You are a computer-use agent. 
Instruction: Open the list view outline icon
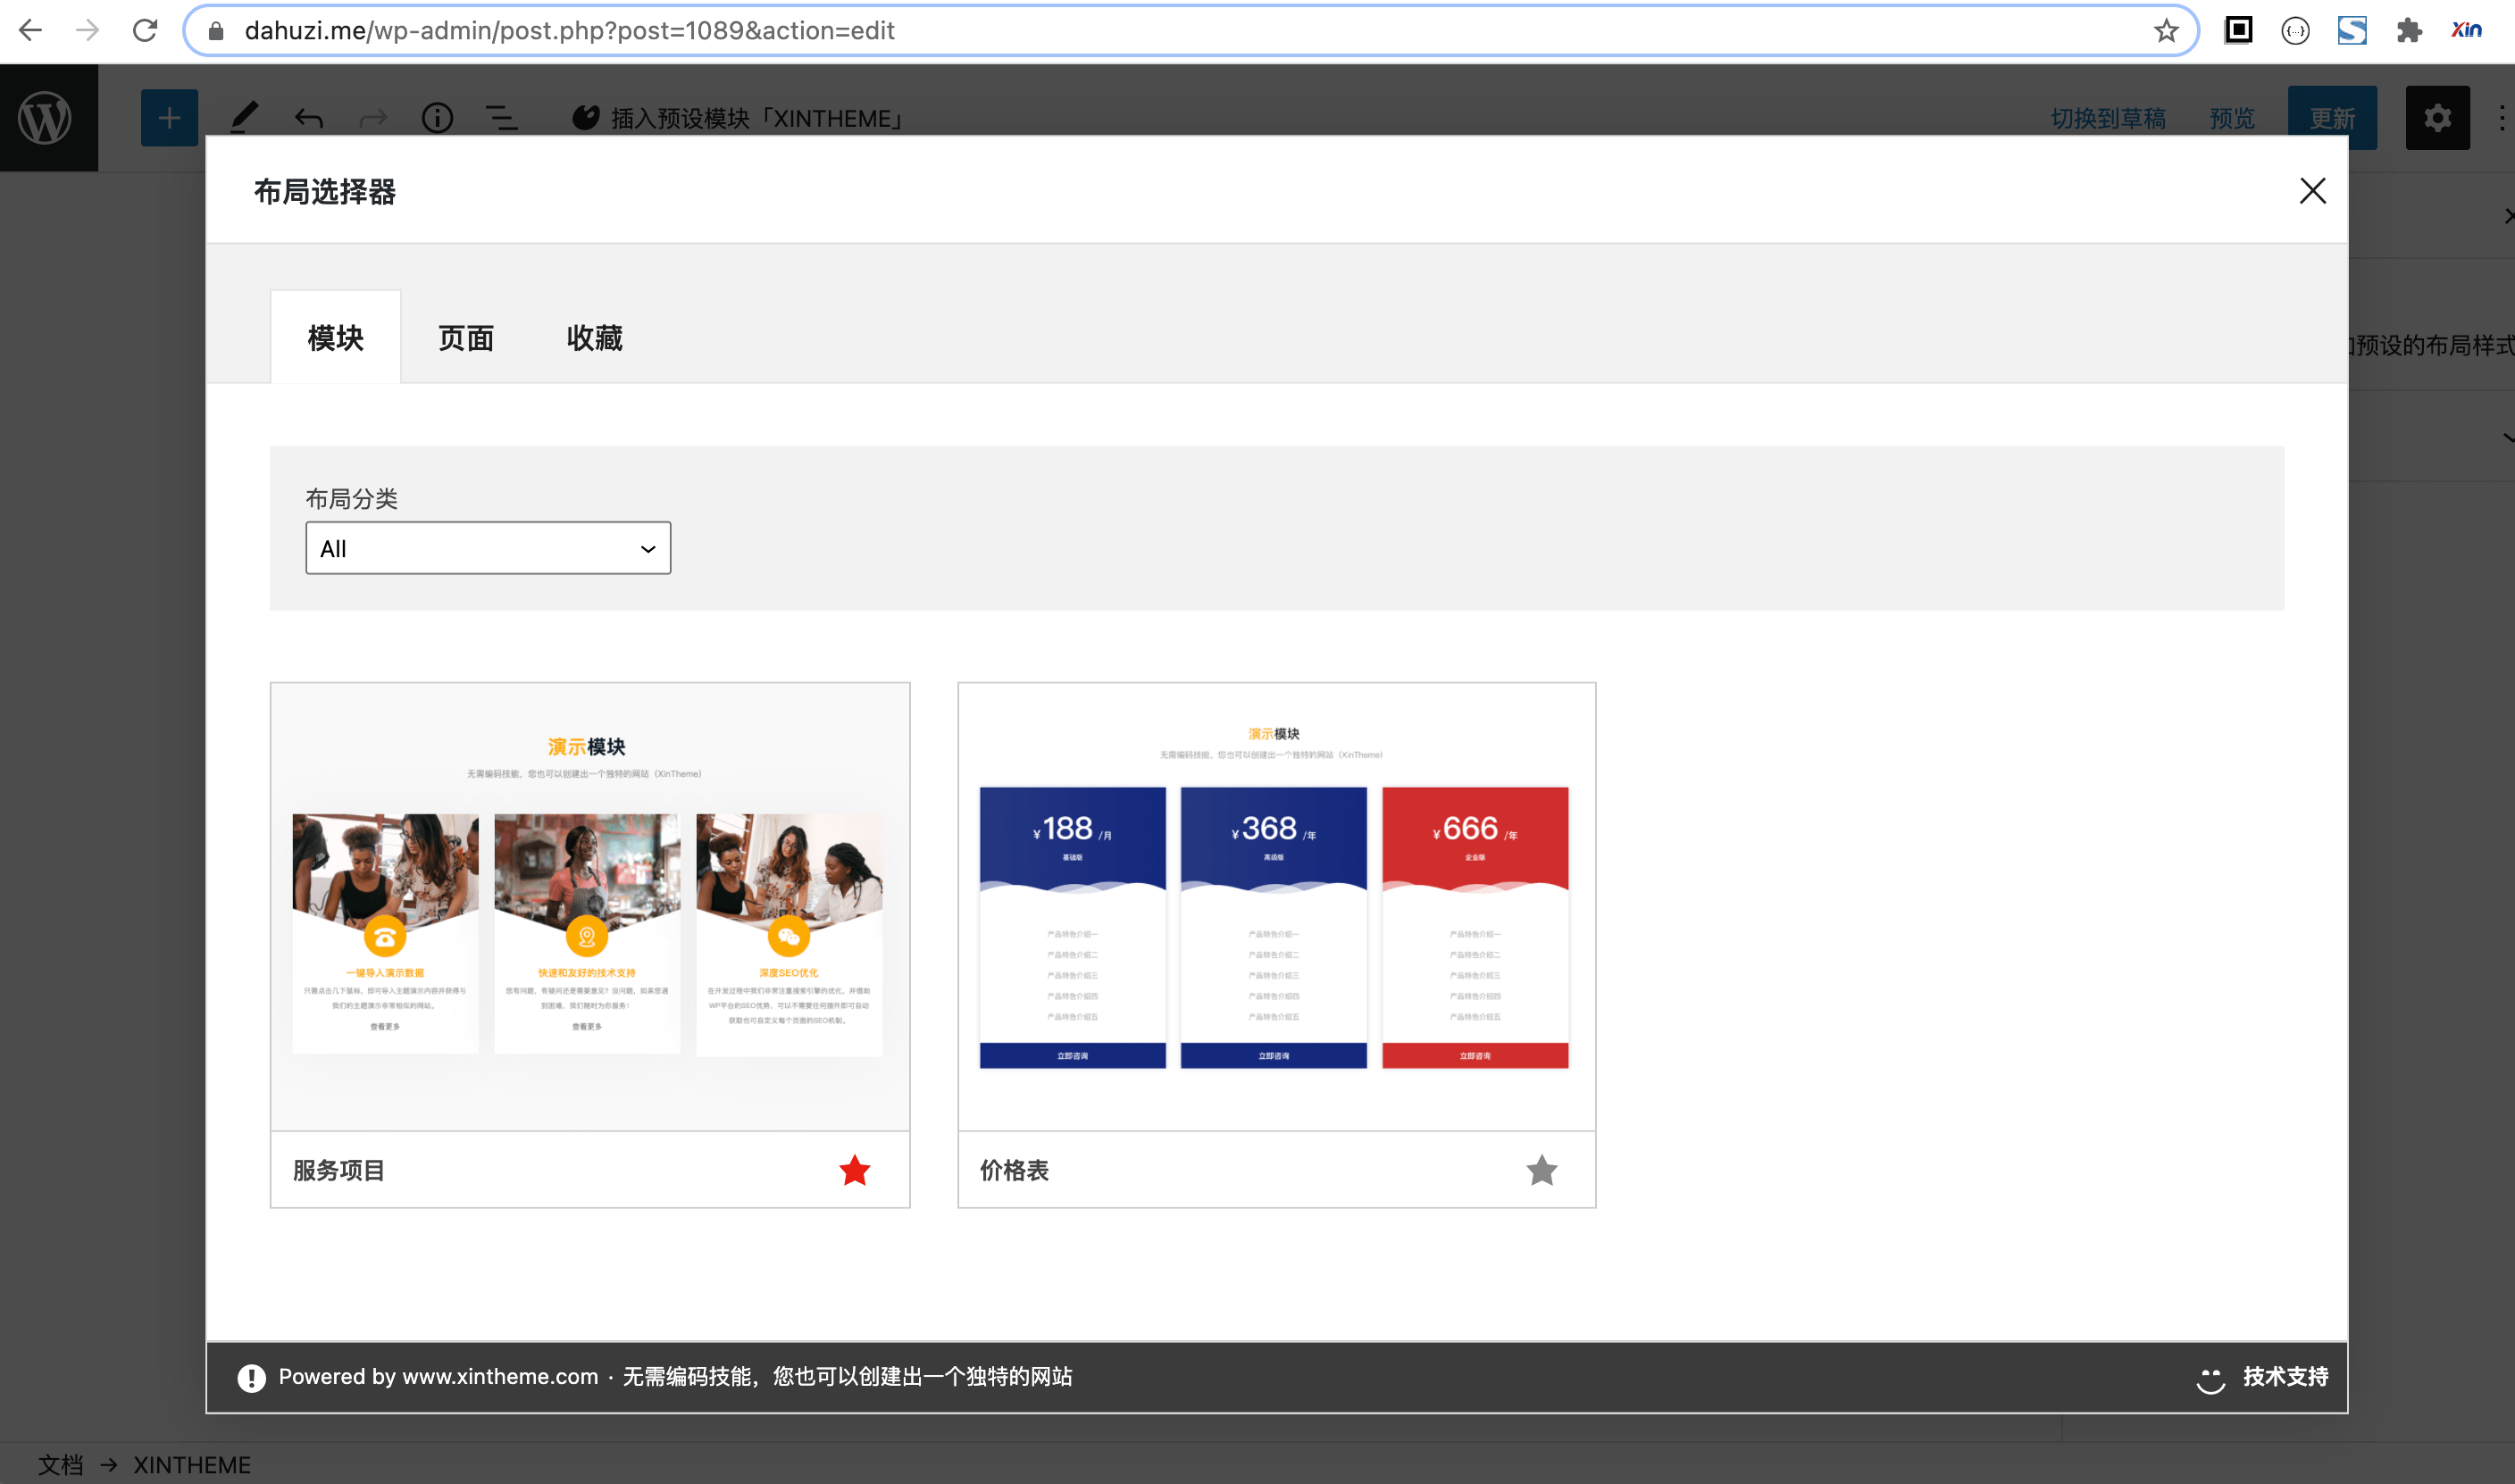click(x=501, y=118)
